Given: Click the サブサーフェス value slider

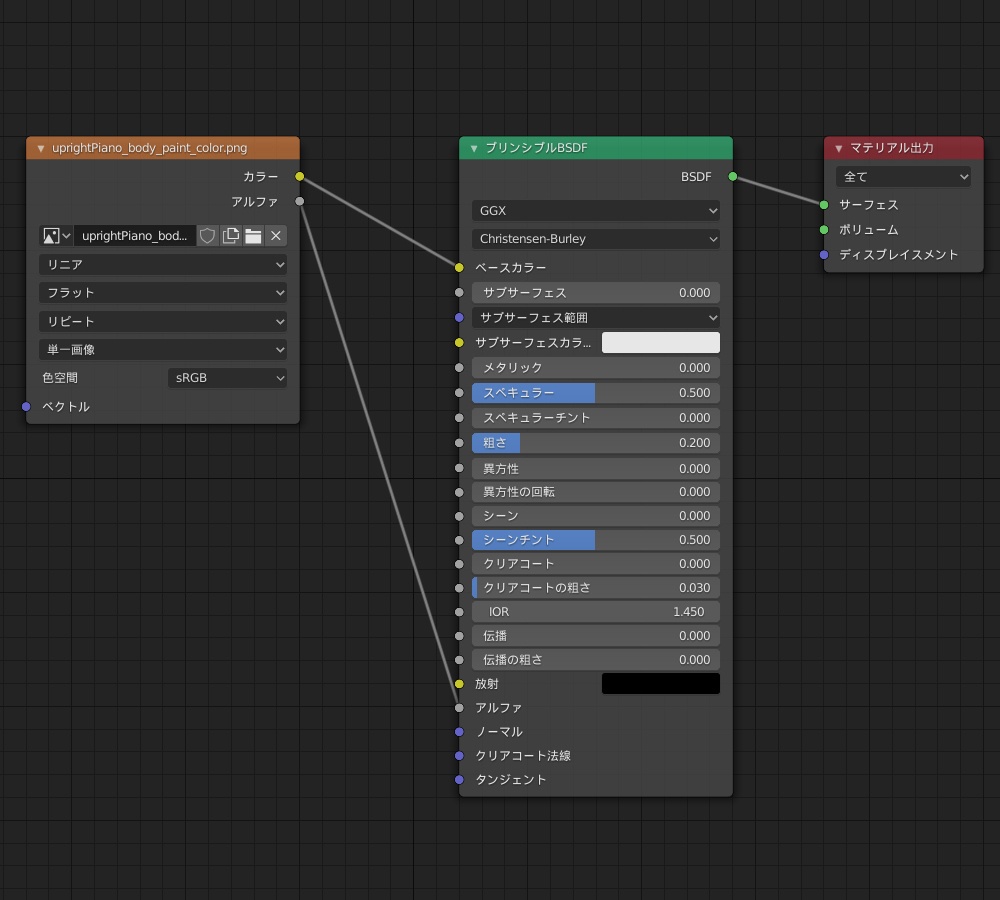Looking at the screenshot, I should tap(596, 293).
